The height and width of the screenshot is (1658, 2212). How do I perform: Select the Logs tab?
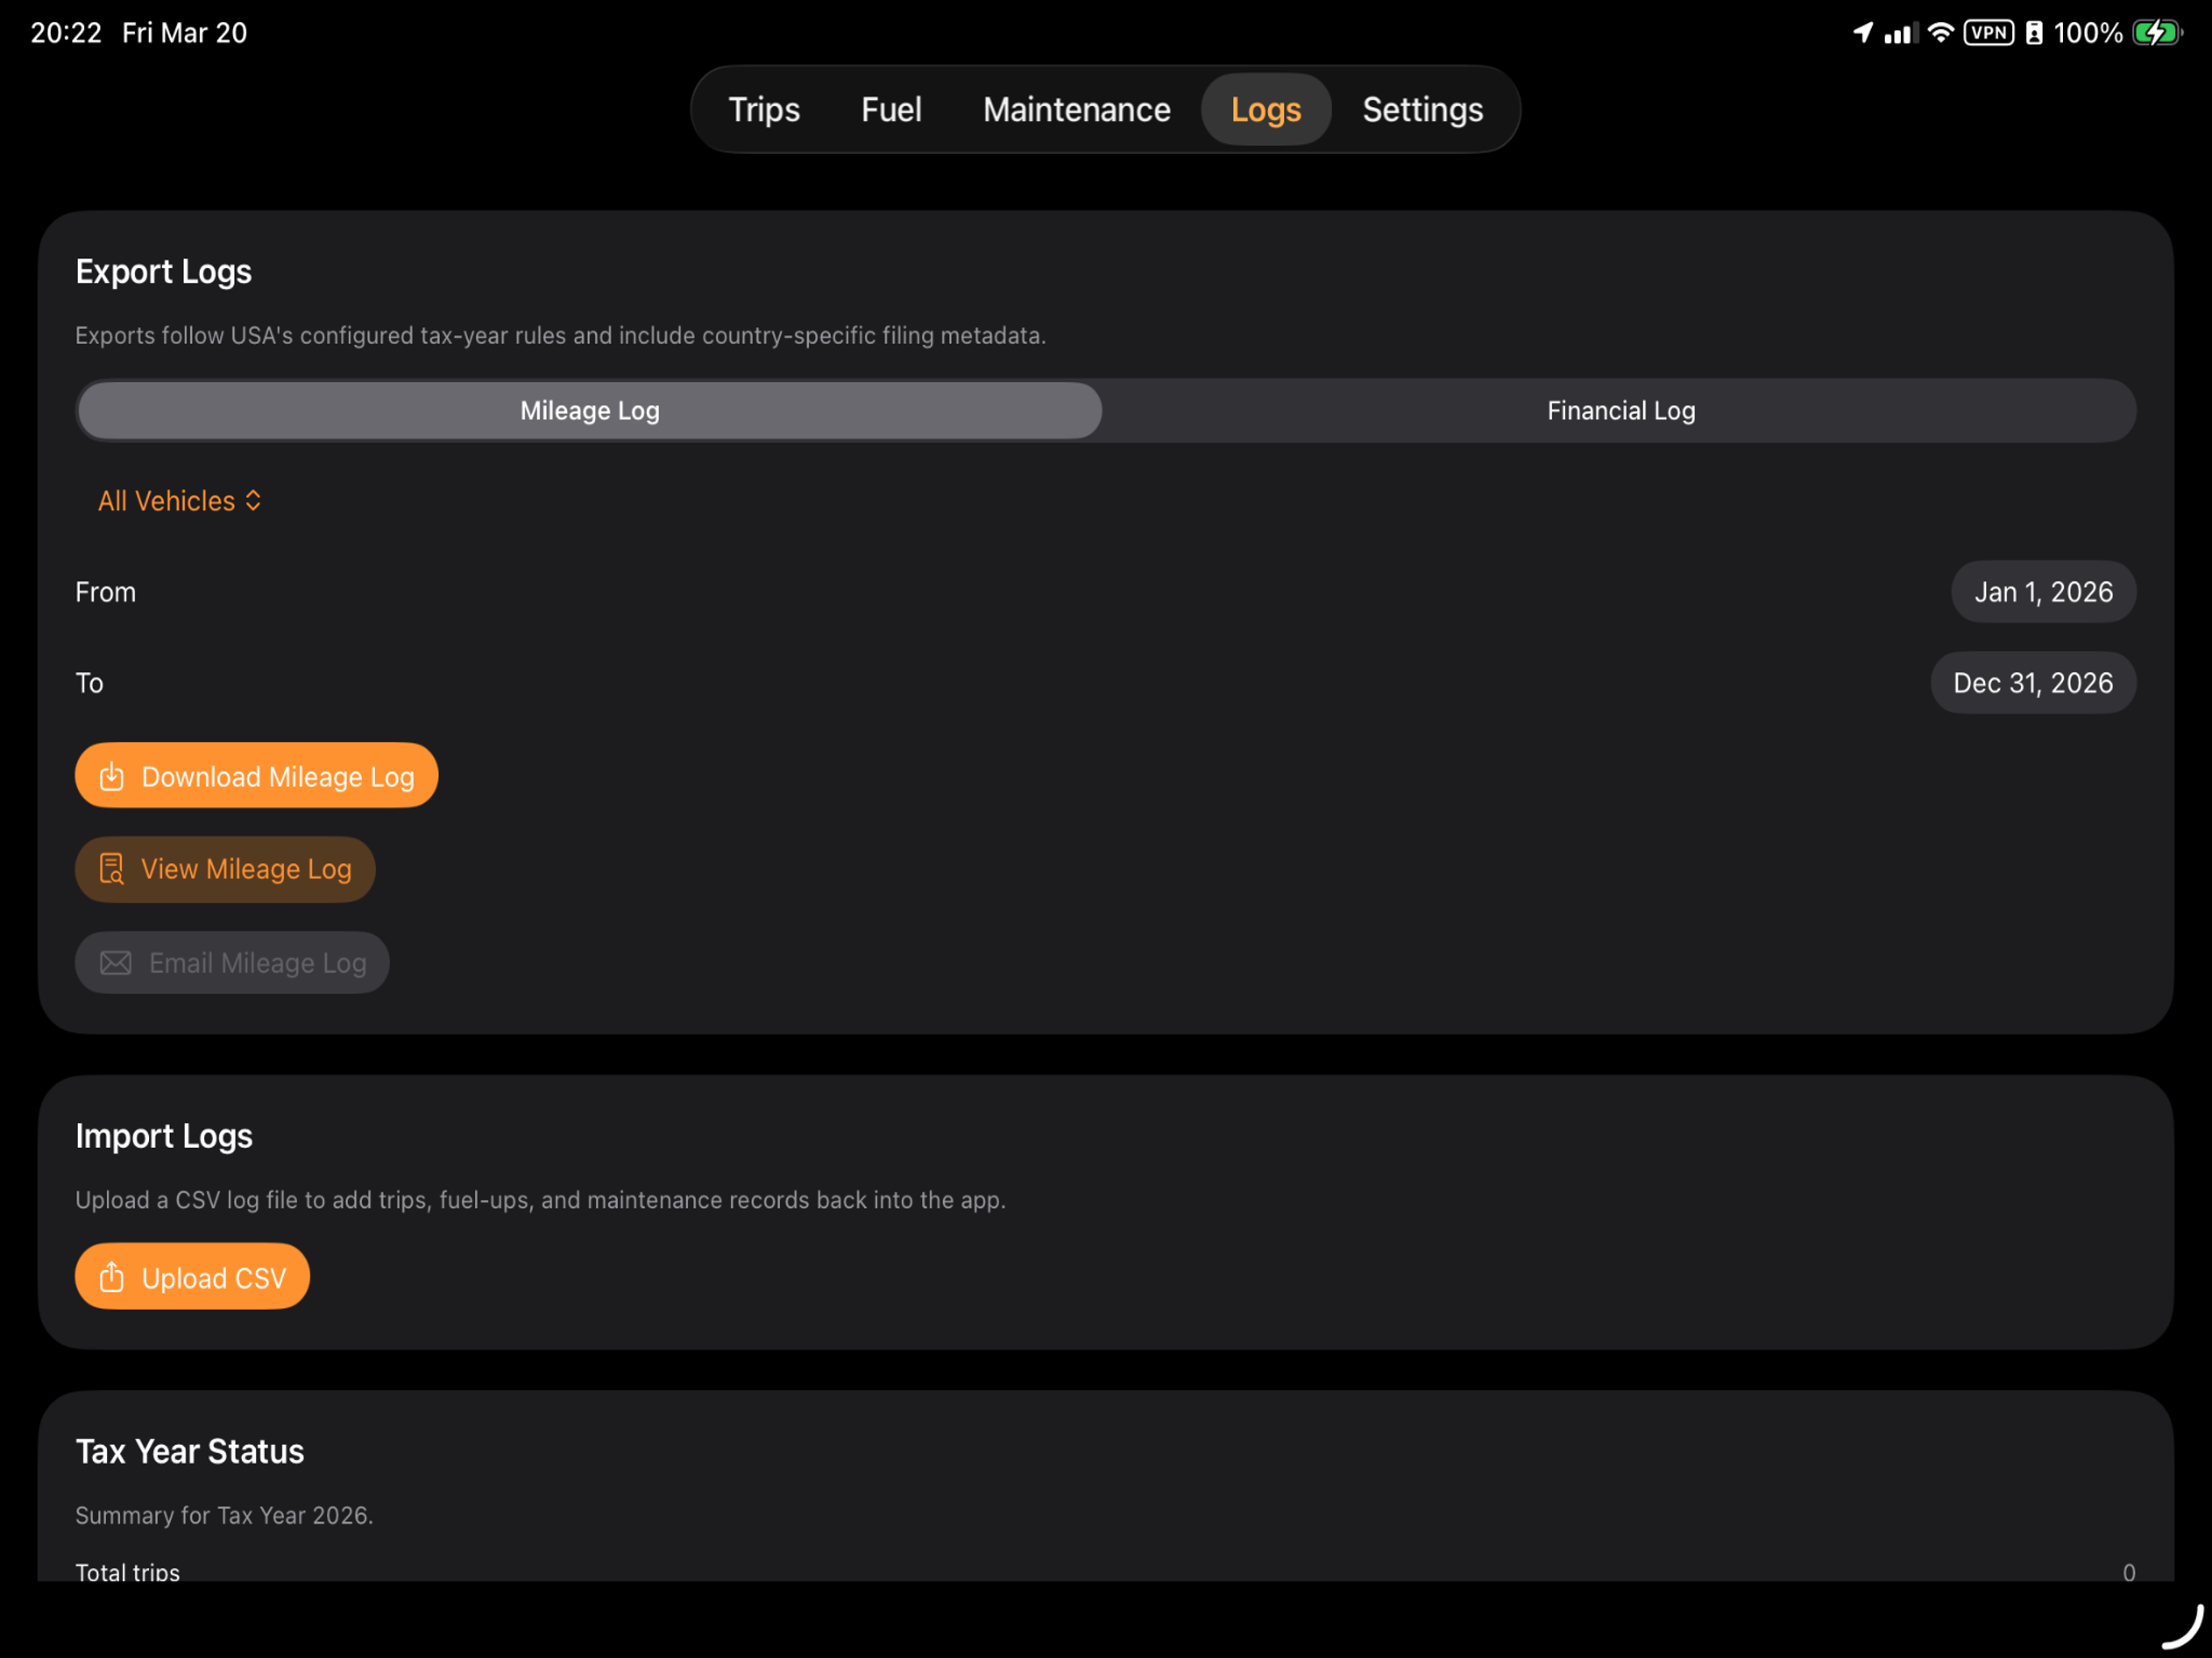point(1265,109)
